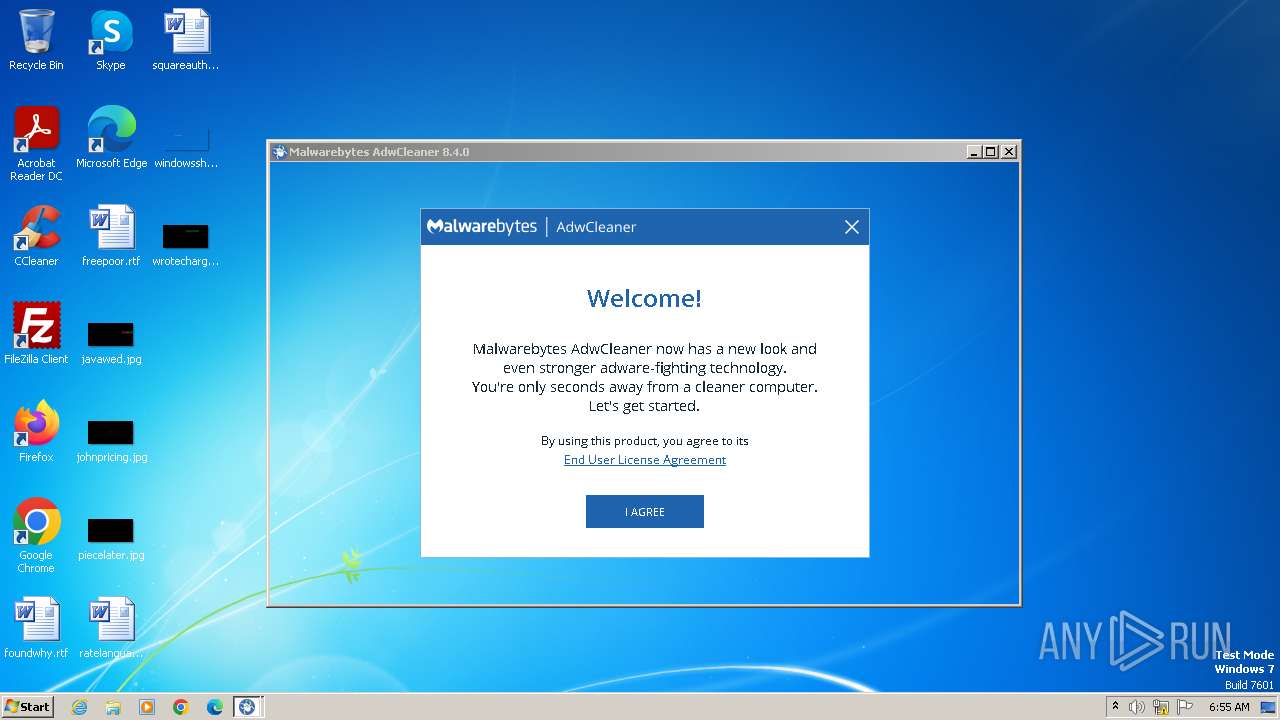Screen dimensions: 1280x720
Task: Select the AdwCleaner taskbar button
Action: (x=247, y=707)
